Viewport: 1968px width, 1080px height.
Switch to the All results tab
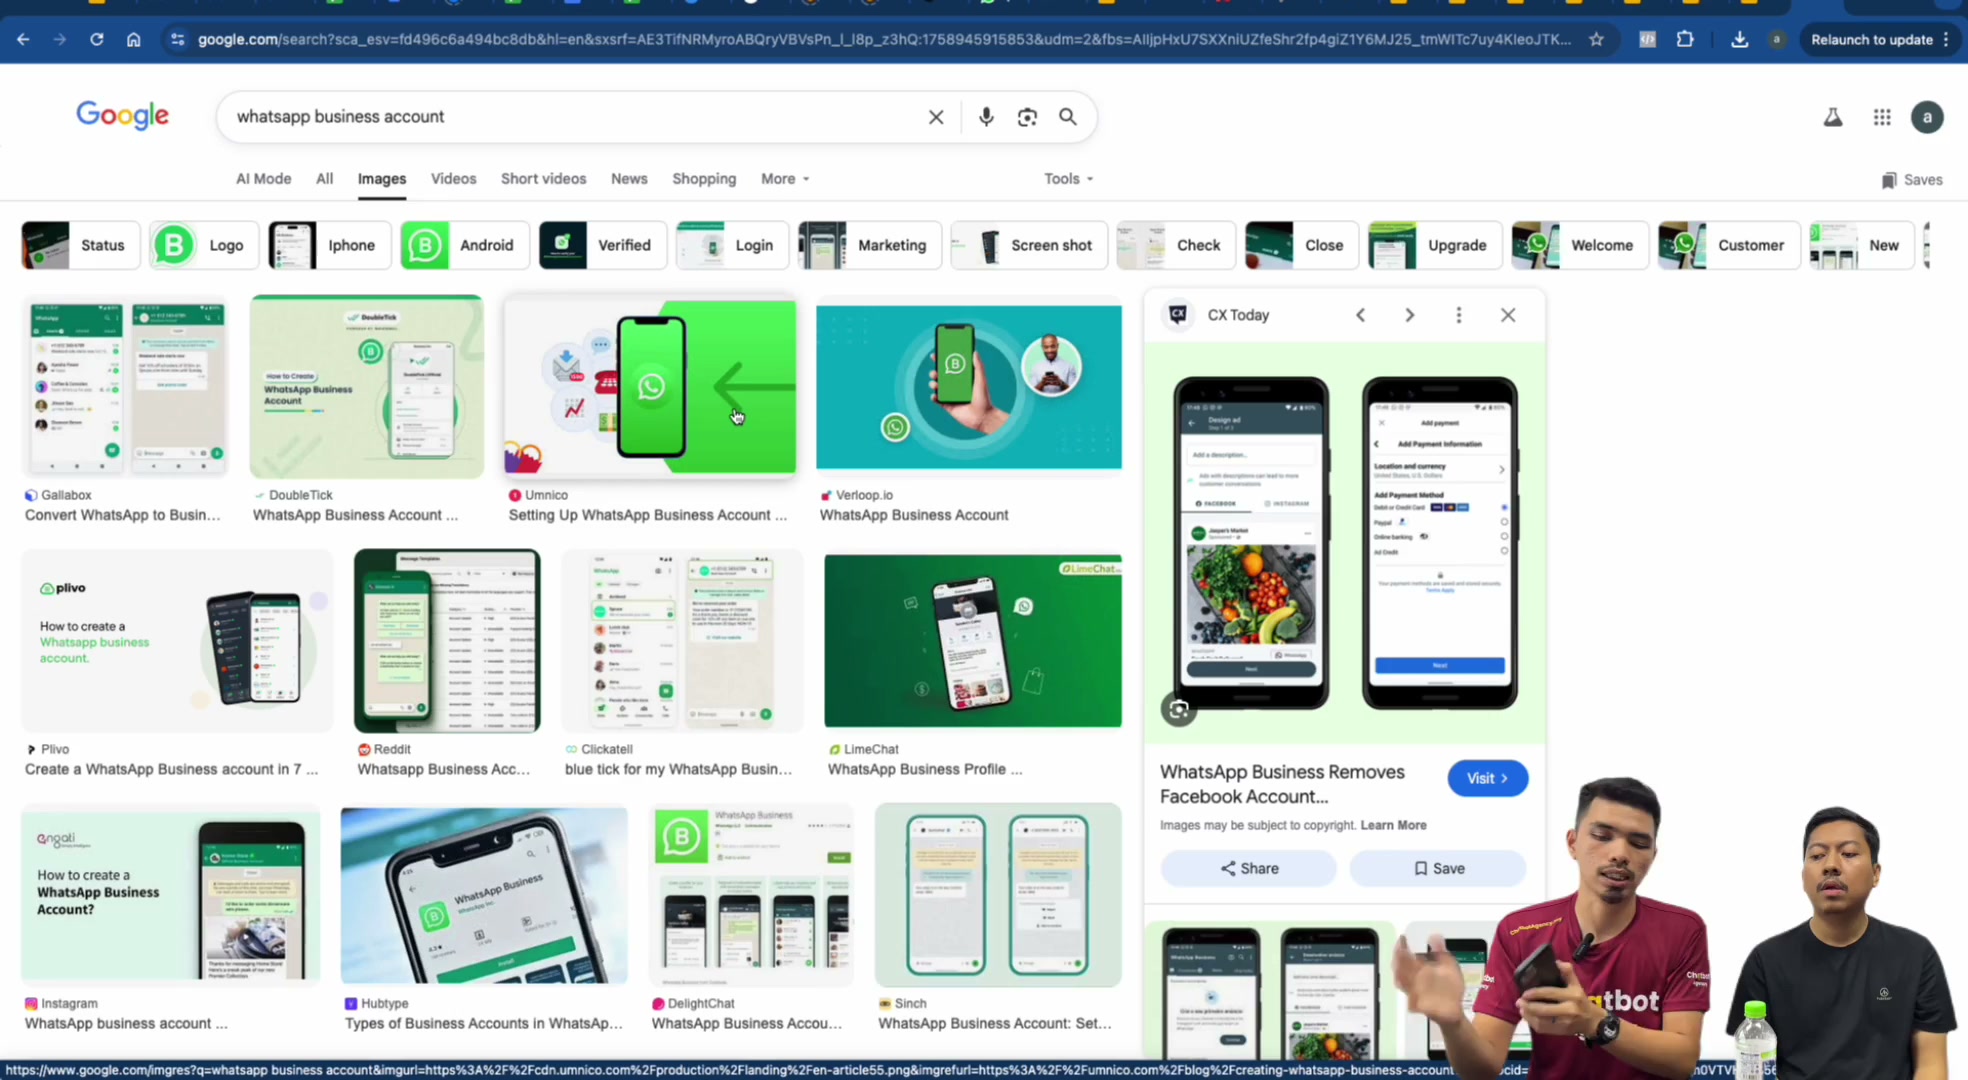tap(324, 179)
